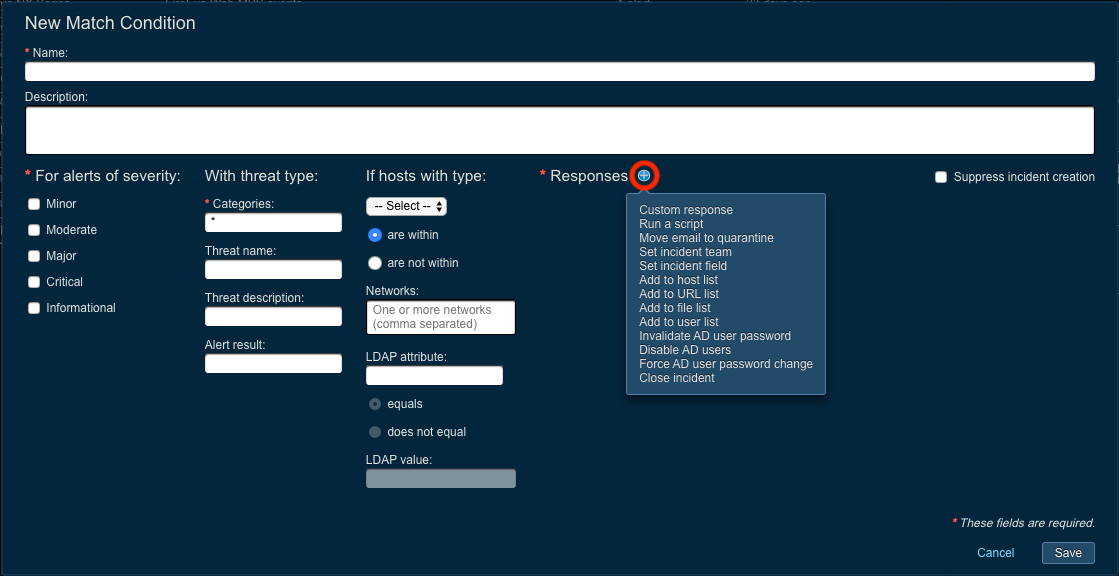Choose the 'are within' radio button

click(375, 235)
